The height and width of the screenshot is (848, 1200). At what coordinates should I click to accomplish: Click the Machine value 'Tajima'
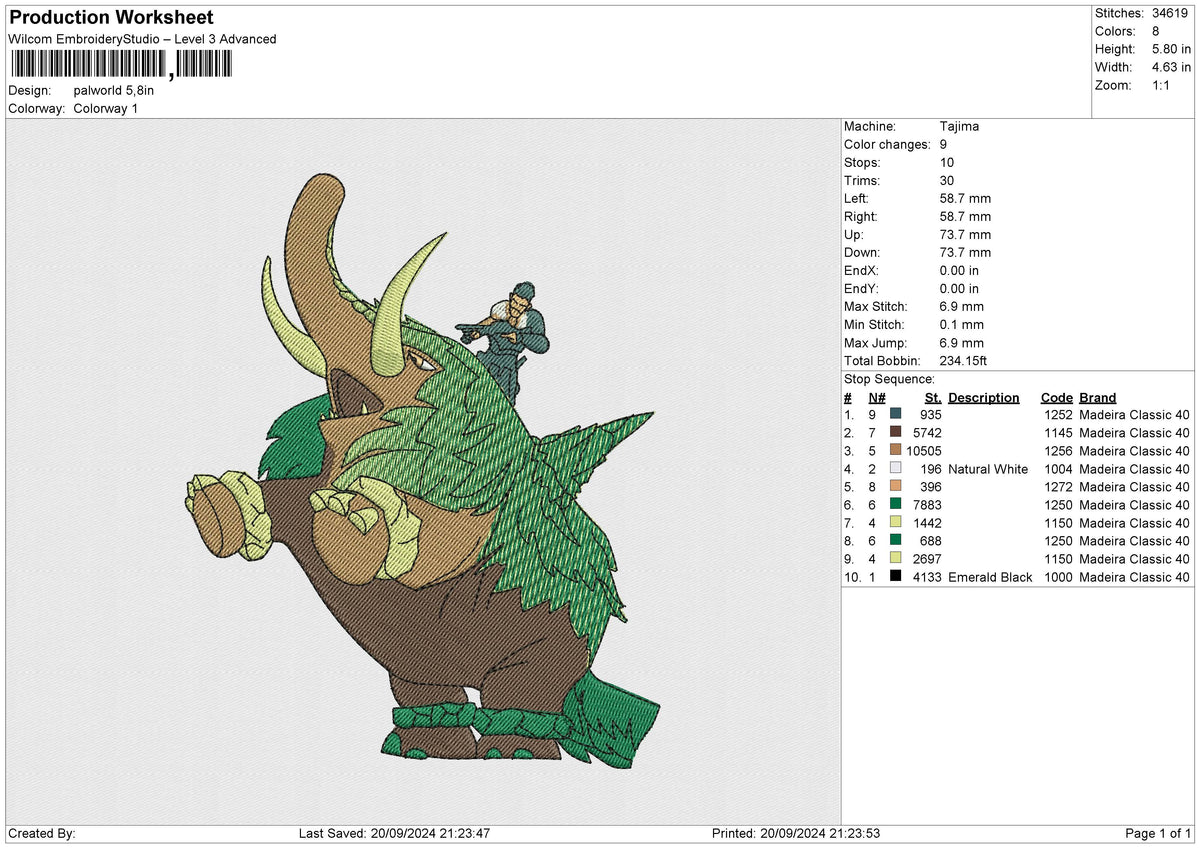point(960,127)
